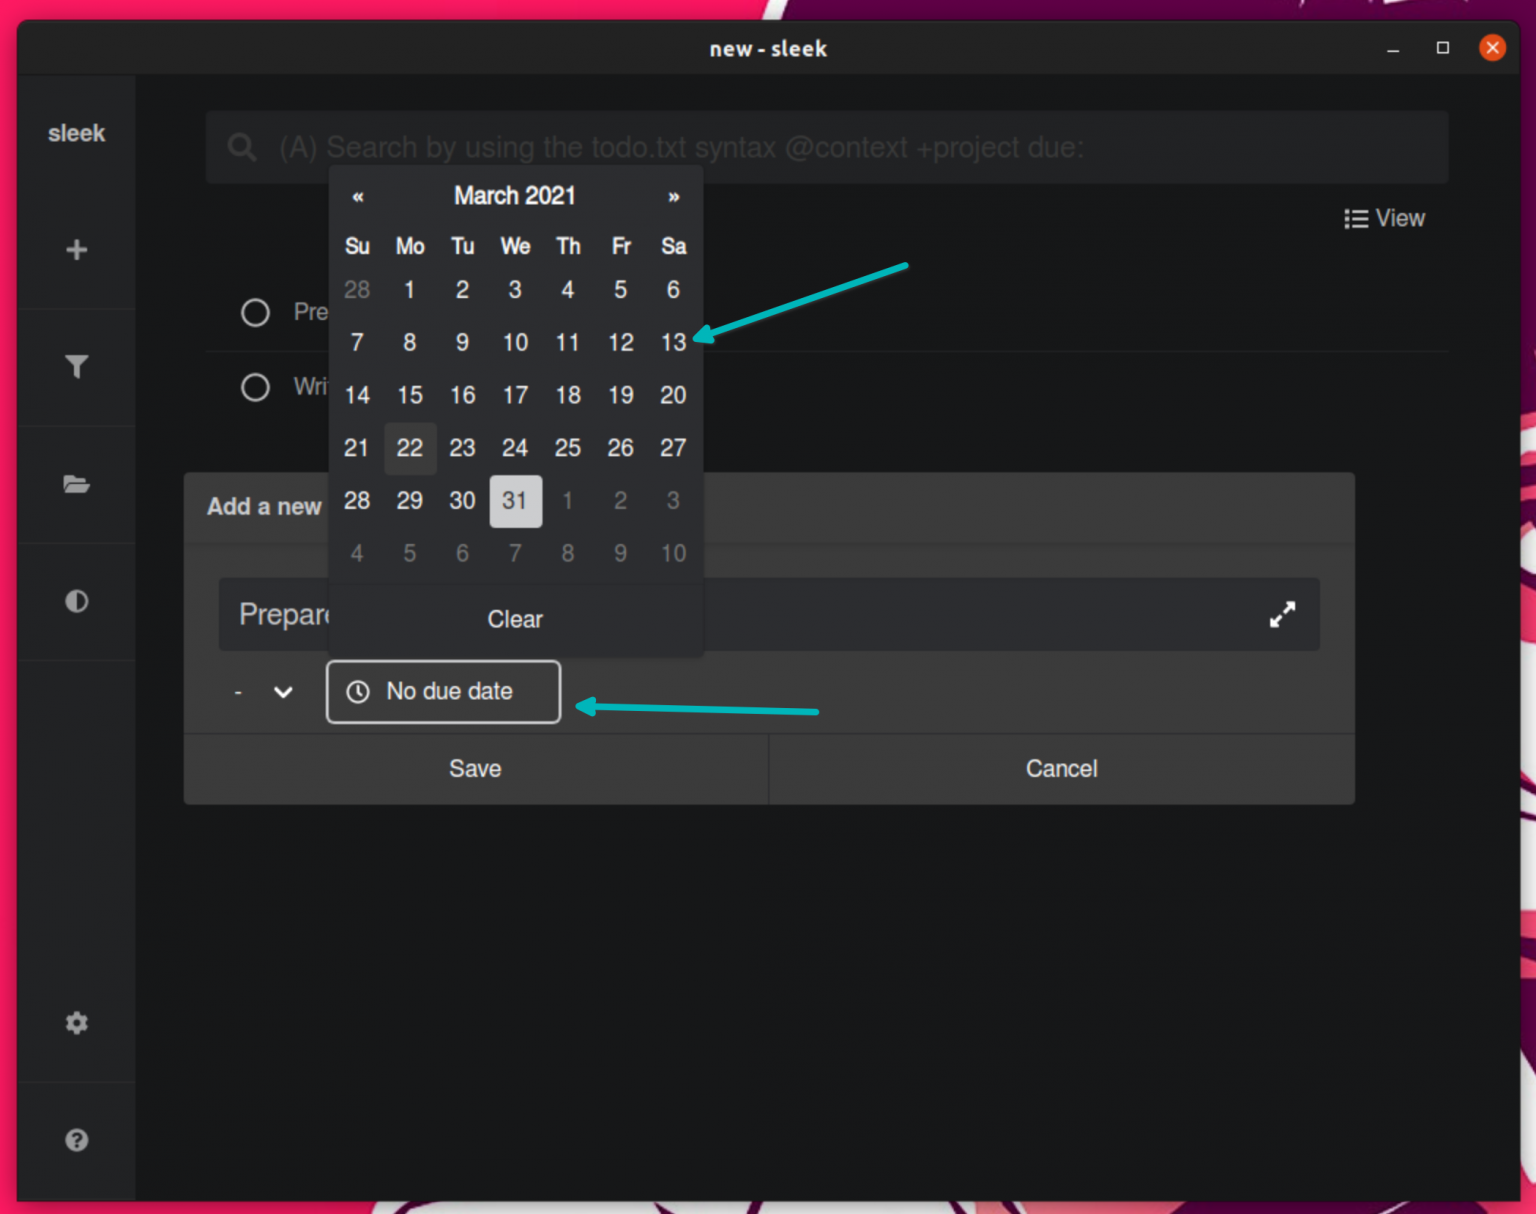Click the search magnifier icon
The width and height of the screenshot is (1536, 1214).
click(241, 146)
